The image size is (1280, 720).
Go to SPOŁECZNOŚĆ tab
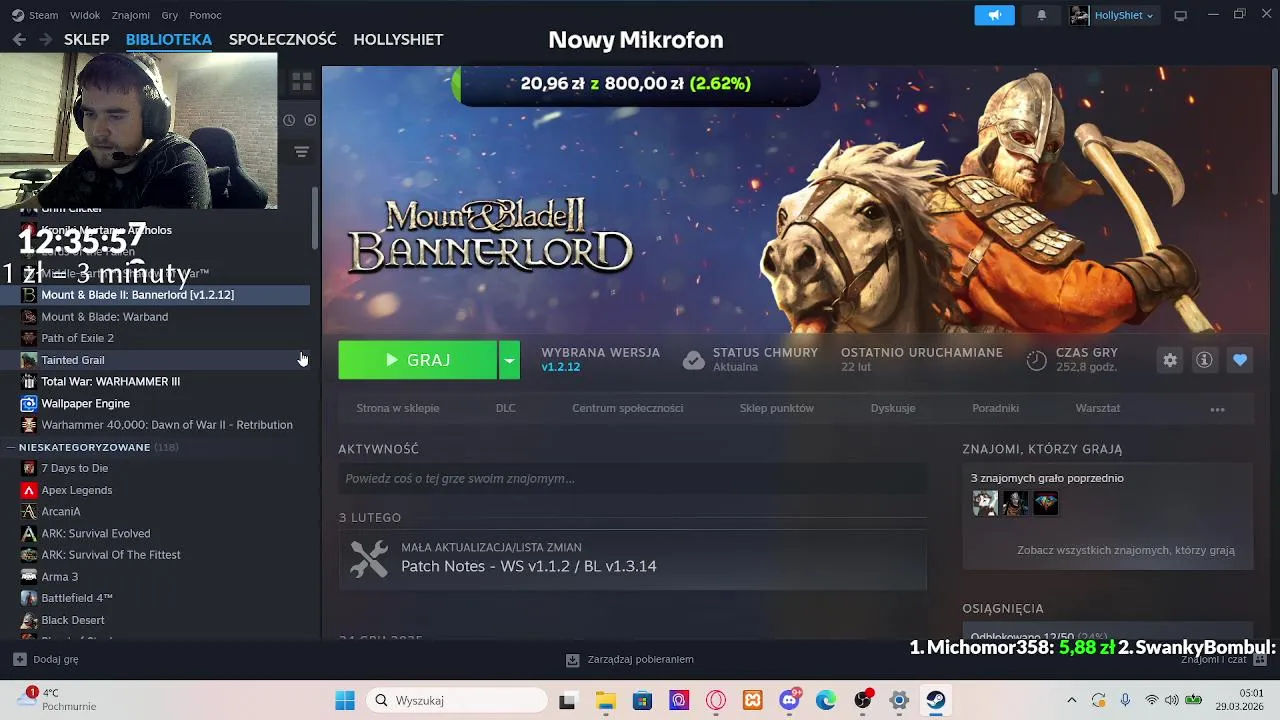[283, 39]
